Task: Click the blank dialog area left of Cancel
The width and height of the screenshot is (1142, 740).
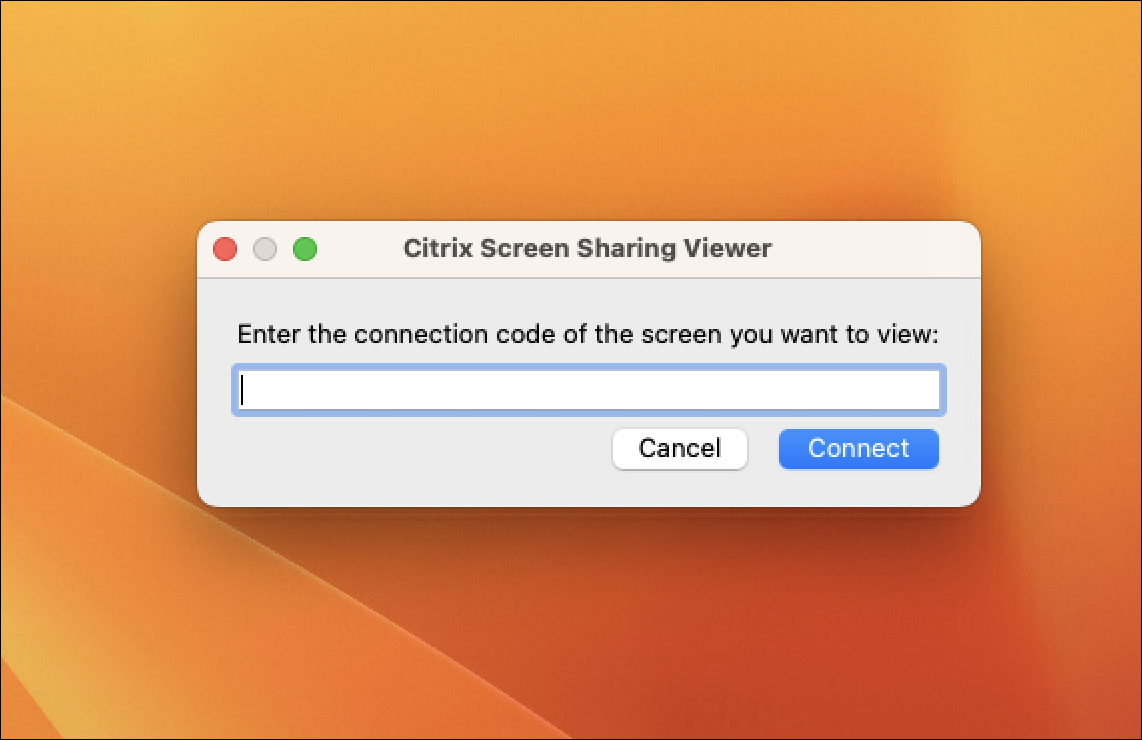Action: point(420,450)
